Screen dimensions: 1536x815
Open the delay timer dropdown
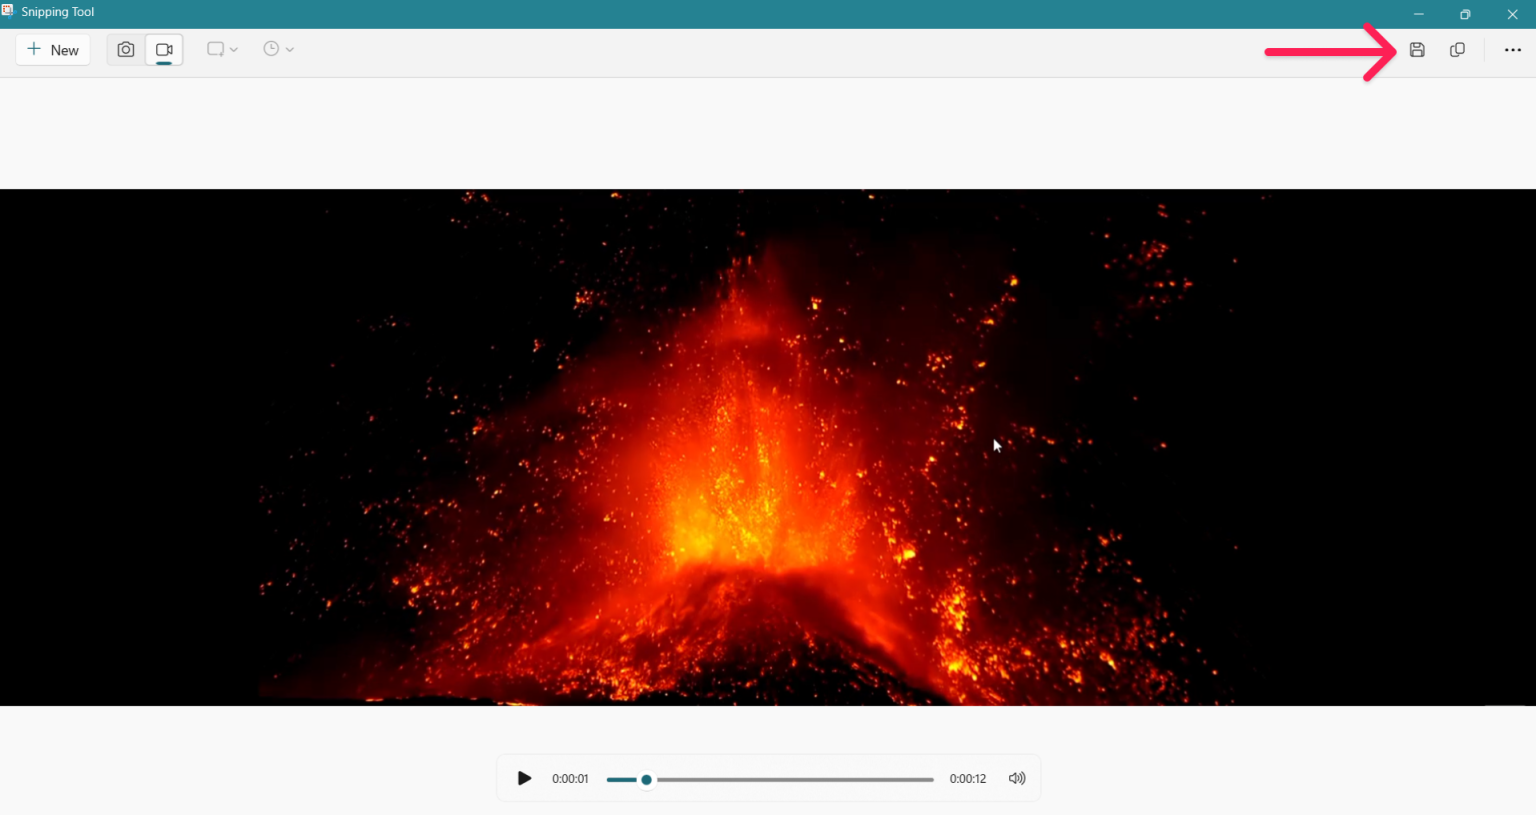pyautogui.click(x=278, y=49)
